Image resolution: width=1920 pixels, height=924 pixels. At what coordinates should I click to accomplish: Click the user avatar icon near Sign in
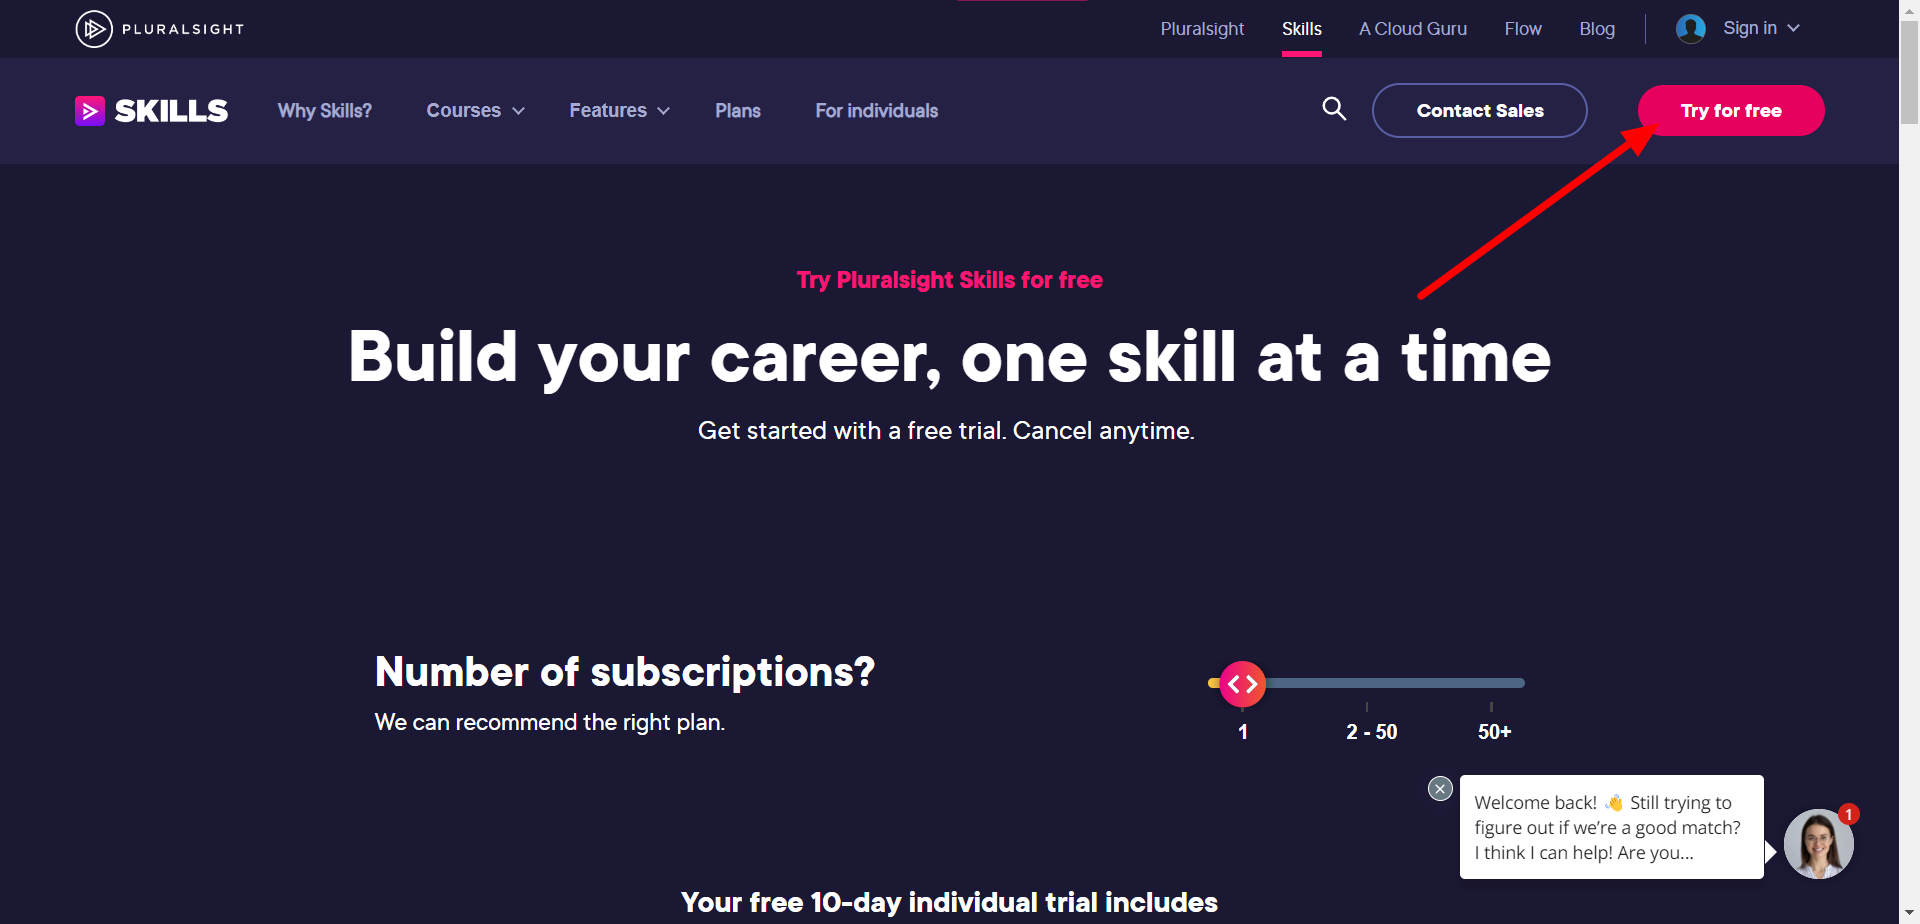coord(1691,29)
